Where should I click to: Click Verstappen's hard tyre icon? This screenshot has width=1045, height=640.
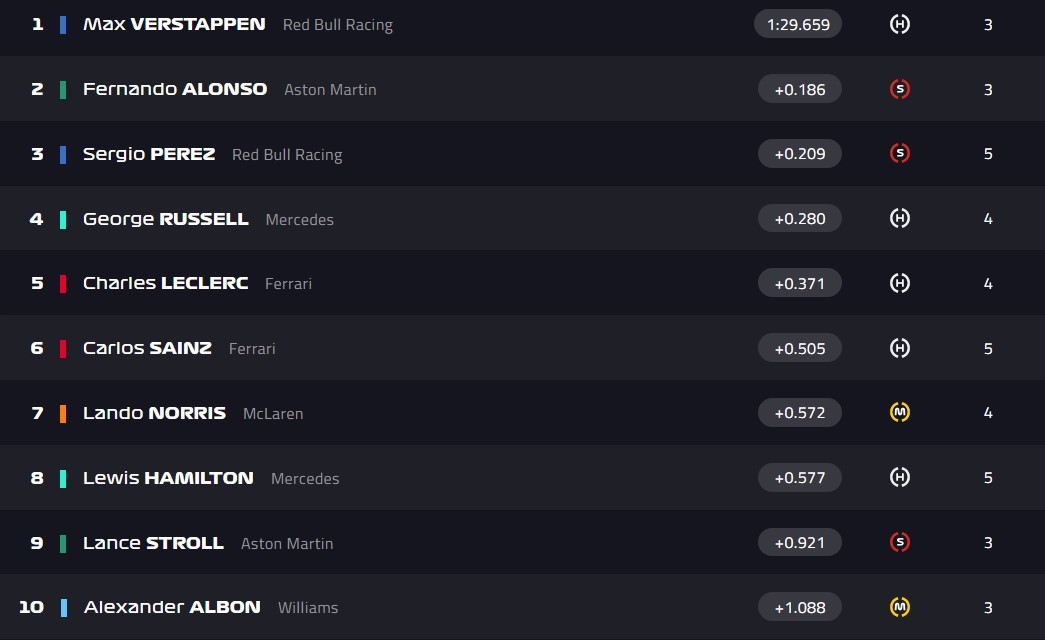pos(899,24)
